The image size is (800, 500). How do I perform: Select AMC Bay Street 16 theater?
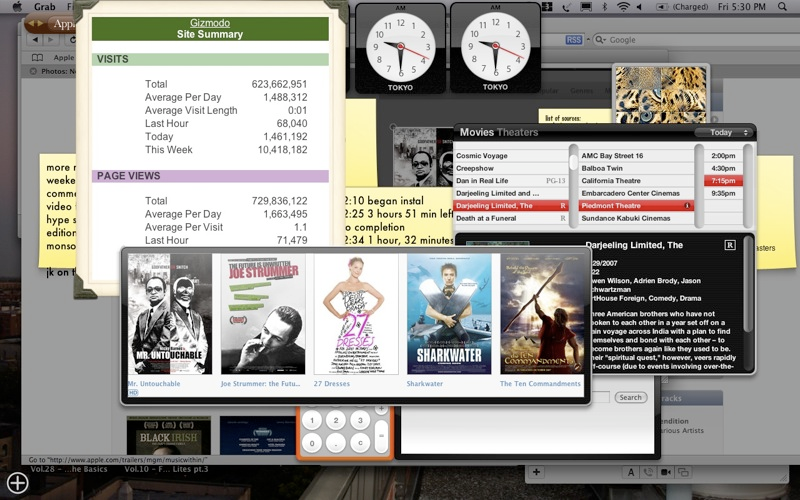coord(637,156)
